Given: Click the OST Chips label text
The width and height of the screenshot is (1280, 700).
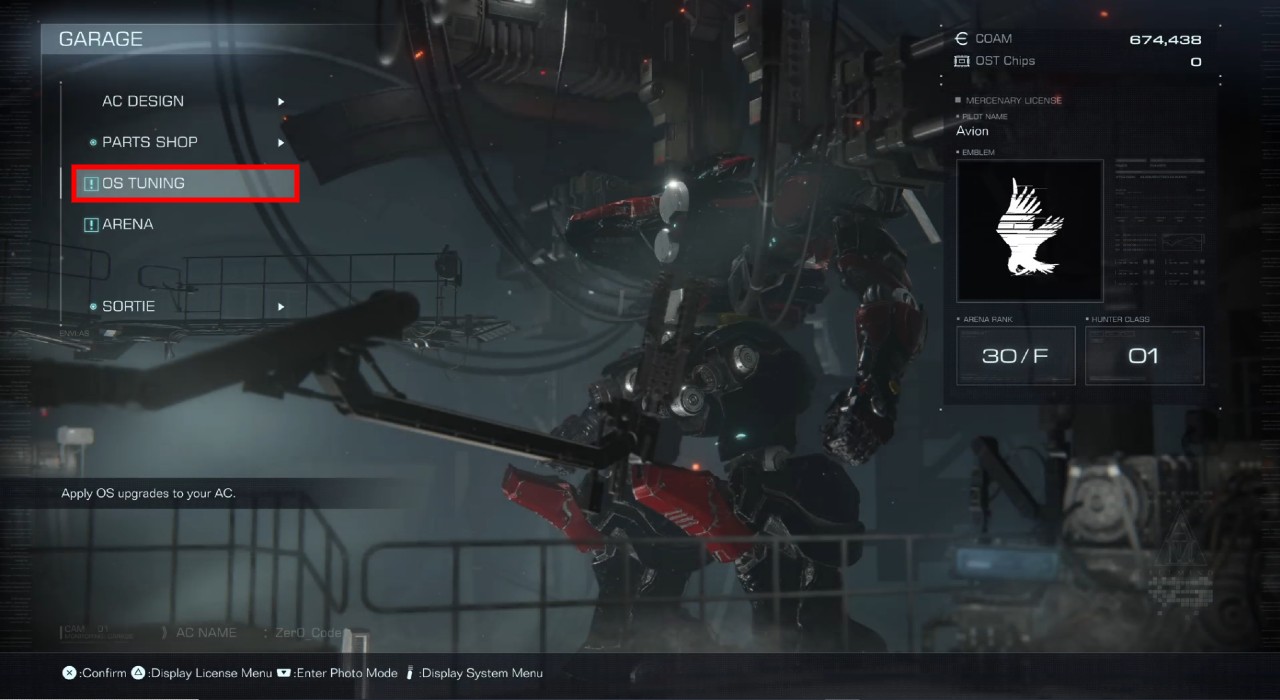Looking at the screenshot, I should point(1005,61).
